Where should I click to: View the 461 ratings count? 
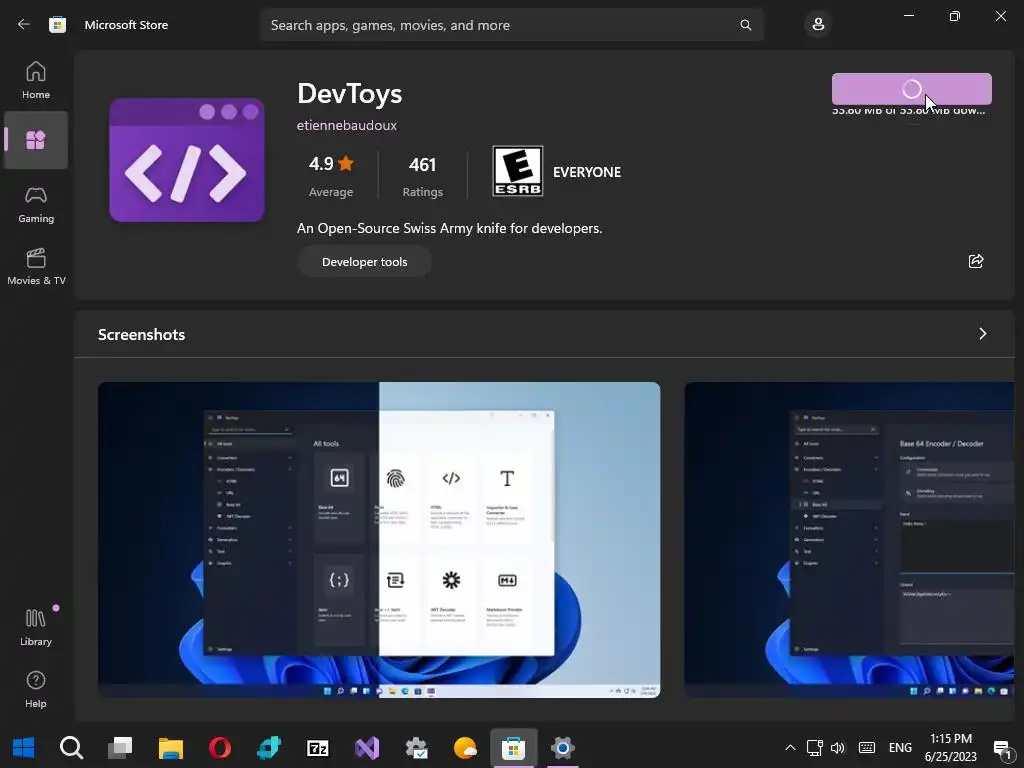point(423,176)
